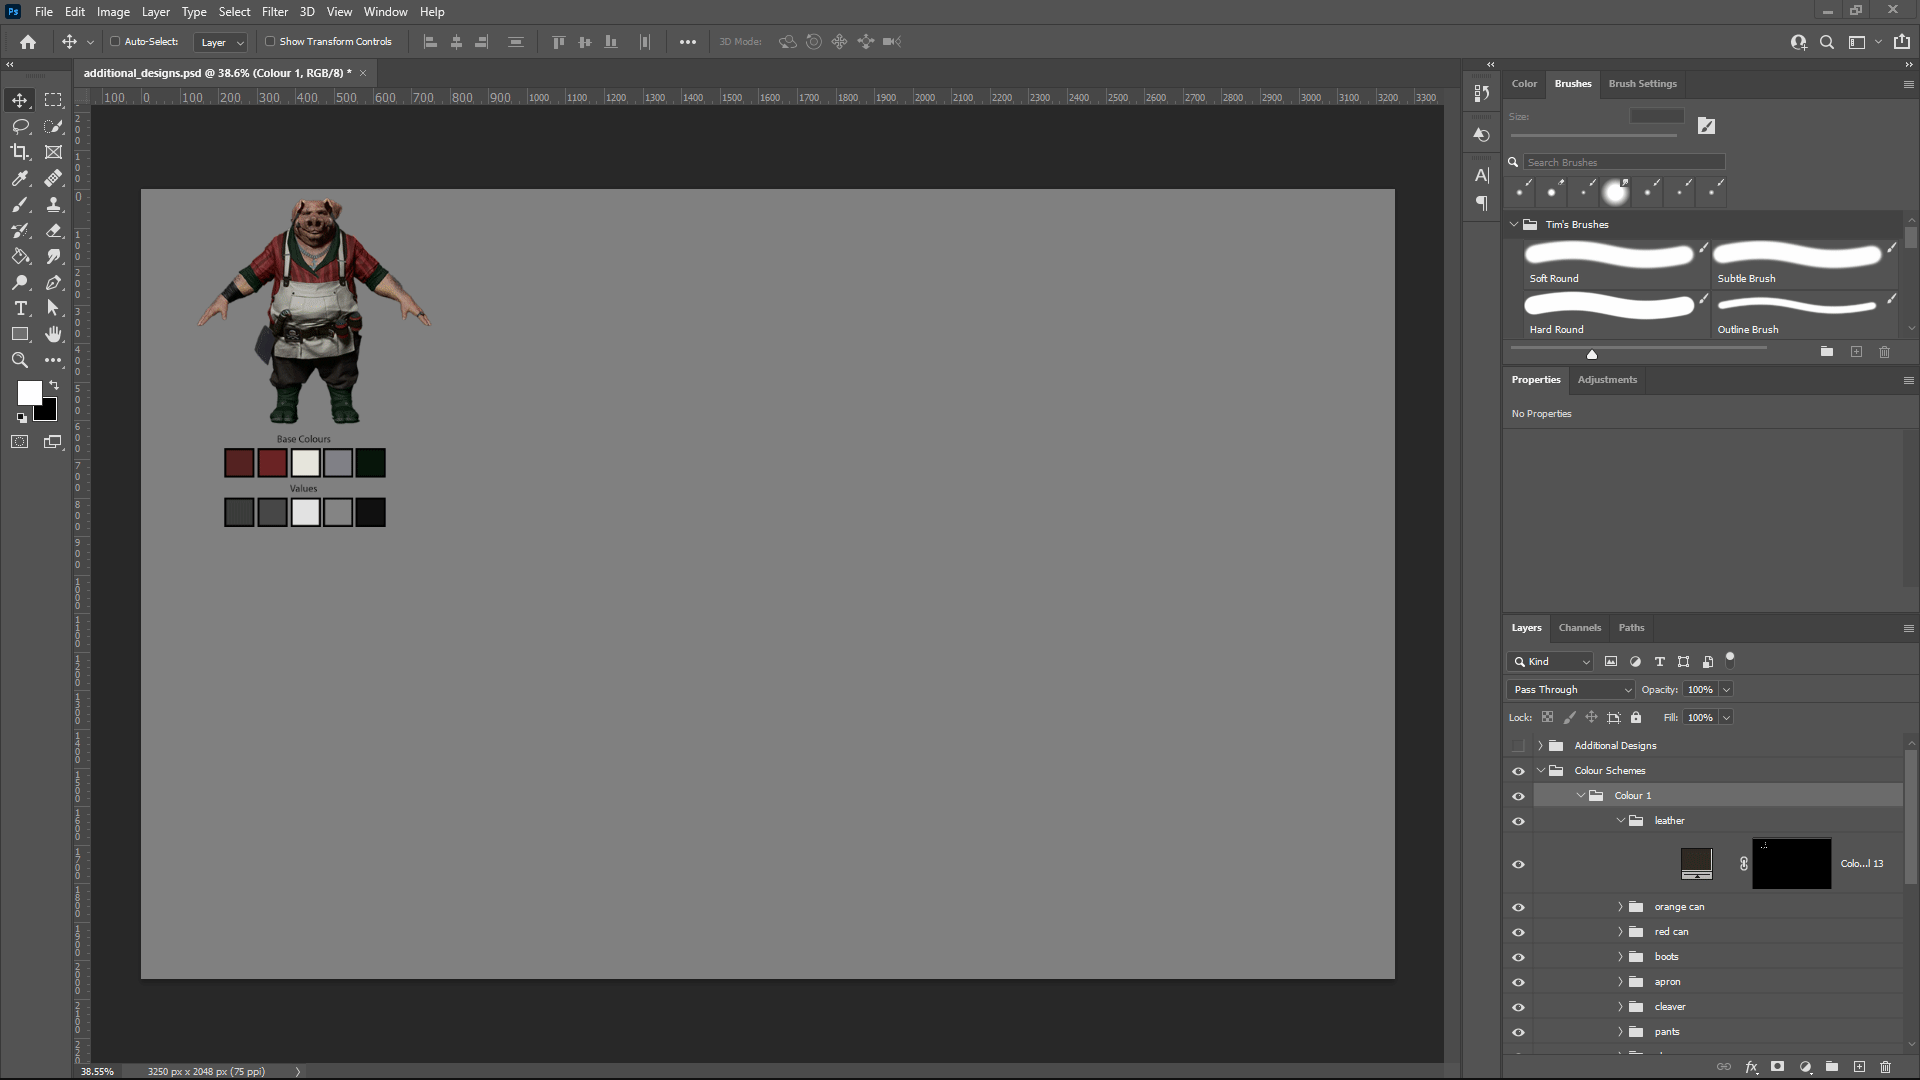Open the Adjustments panel tab
1920x1080 pixels.
coord(1607,380)
